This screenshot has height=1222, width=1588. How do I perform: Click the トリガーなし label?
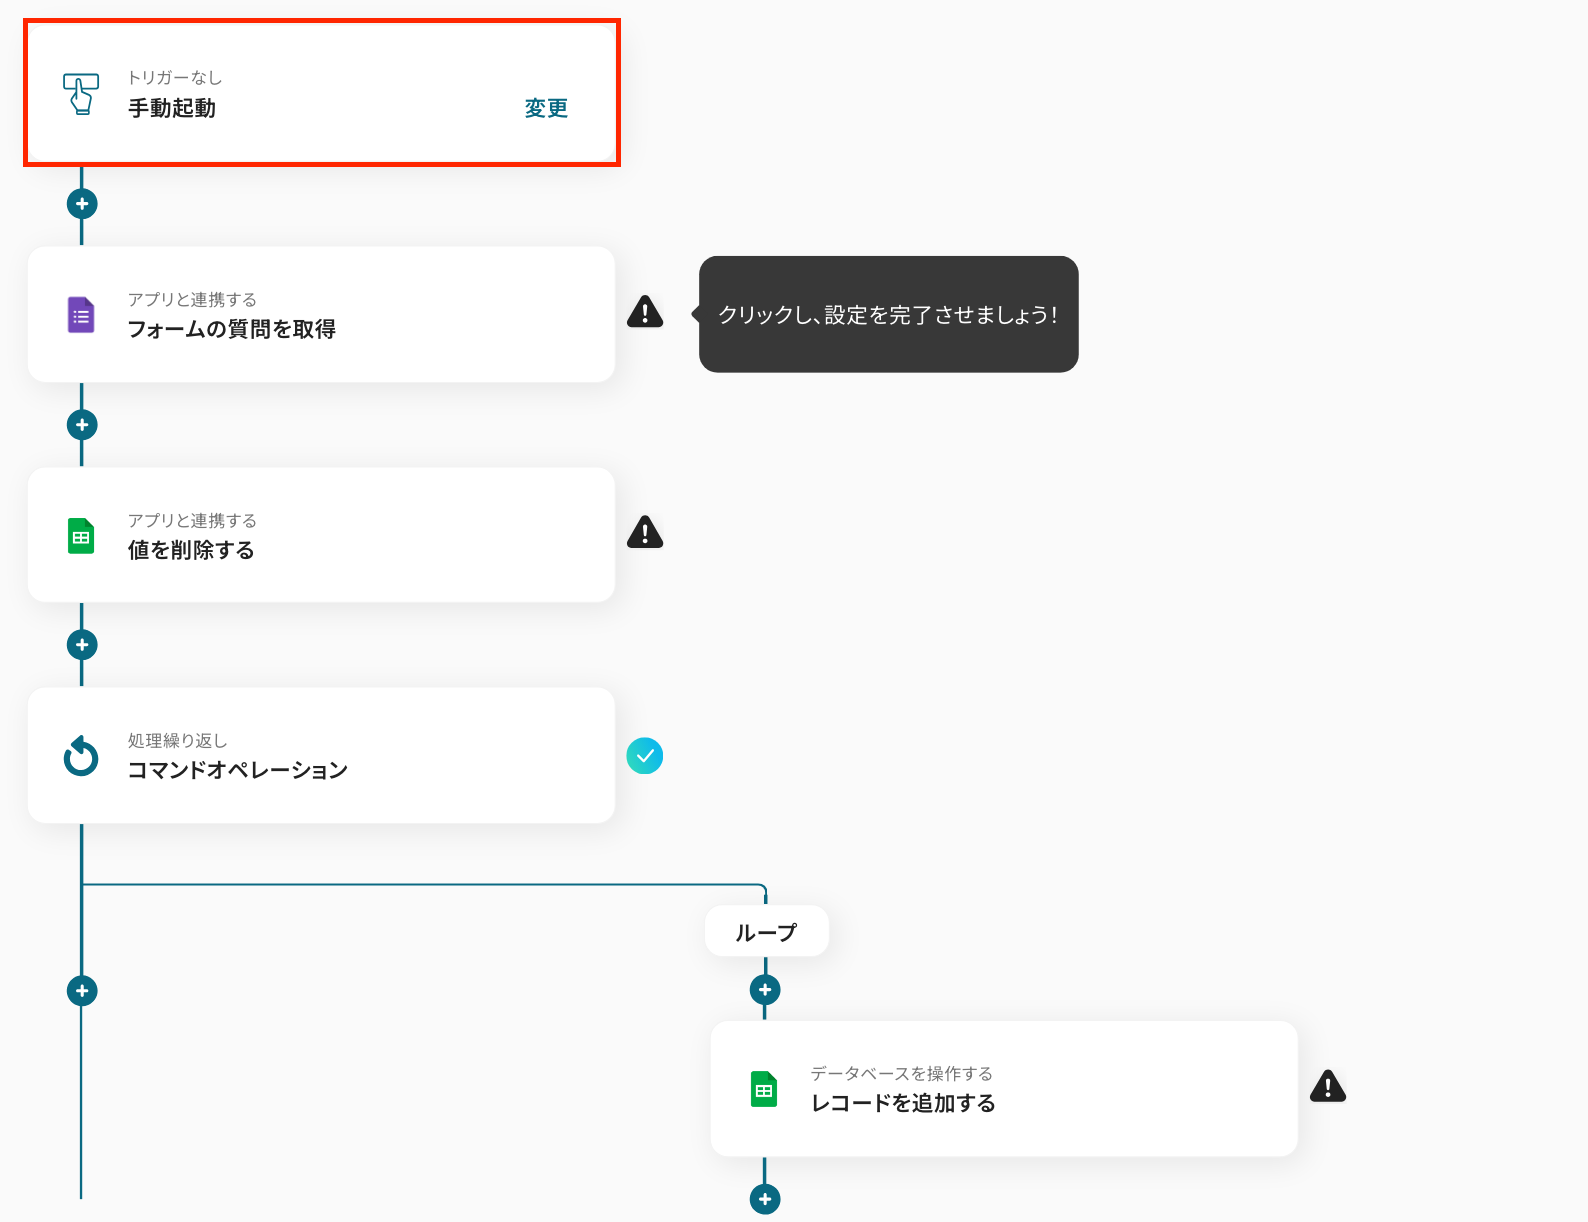point(175,78)
